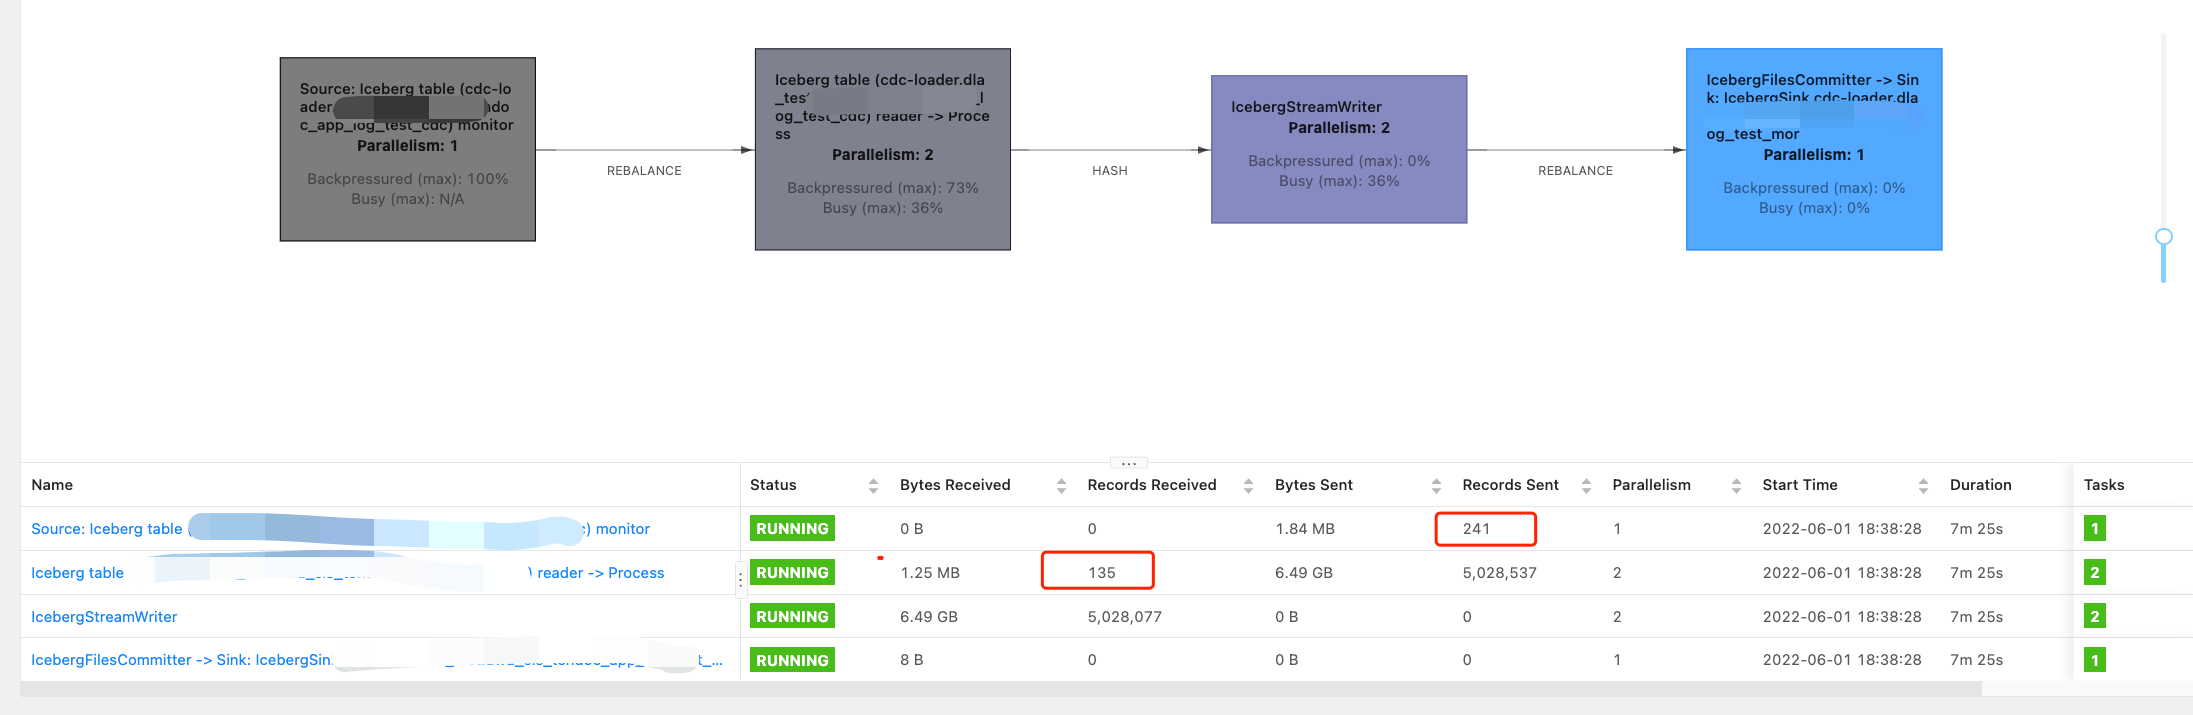Click the green task badge for IcebergStreamWriter
The height and width of the screenshot is (715, 2193).
click(x=2095, y=616)
